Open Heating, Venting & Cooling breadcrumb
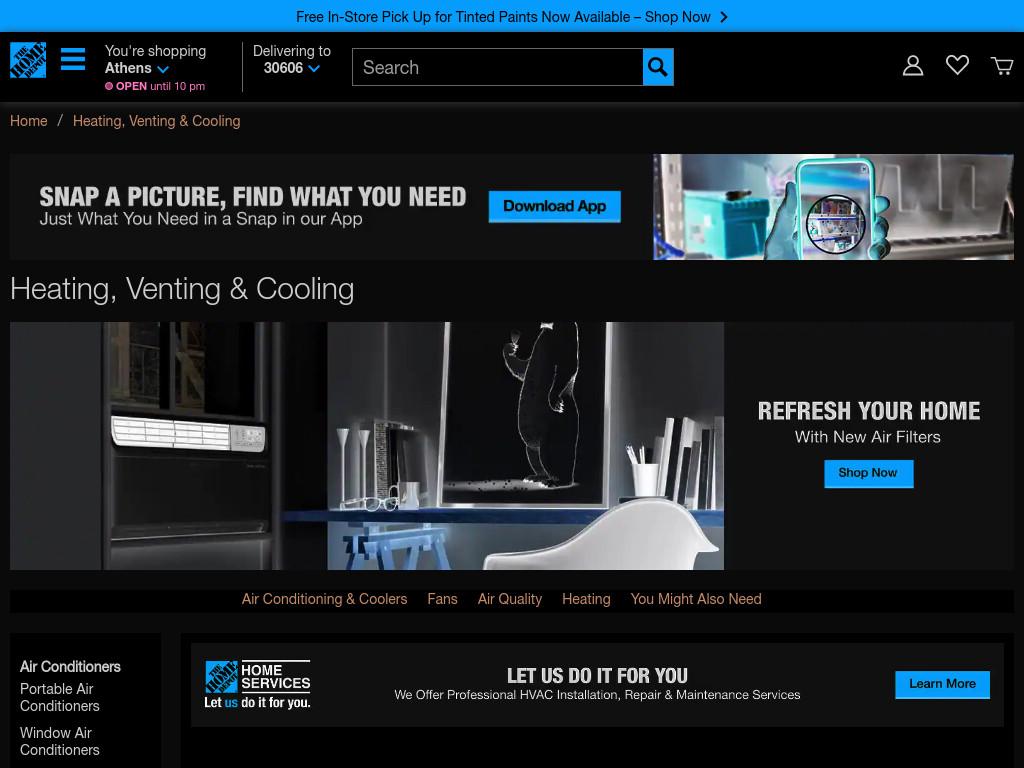 click(x=157, y=121)
